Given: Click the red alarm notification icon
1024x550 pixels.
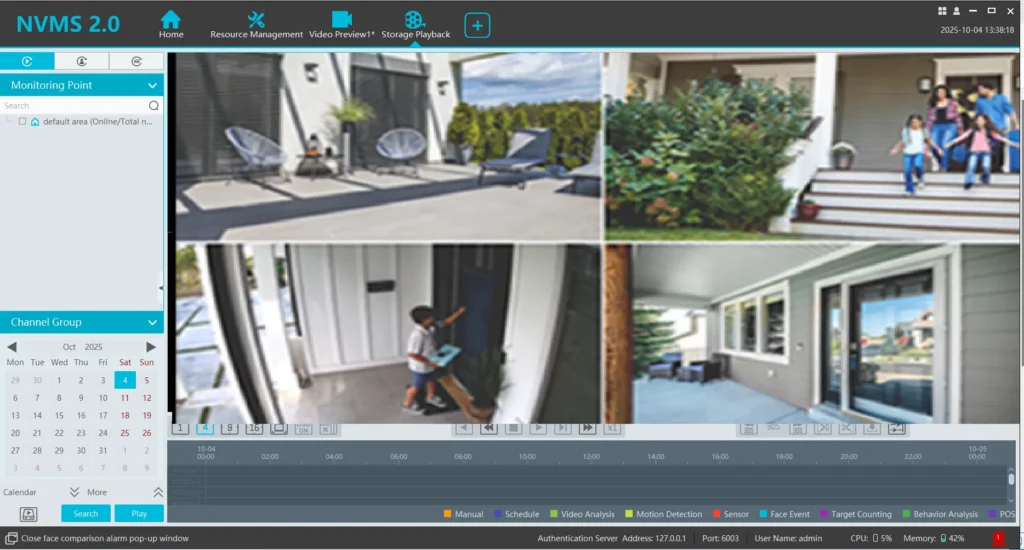Looking at the screenshot, I should tap(998, 538).
